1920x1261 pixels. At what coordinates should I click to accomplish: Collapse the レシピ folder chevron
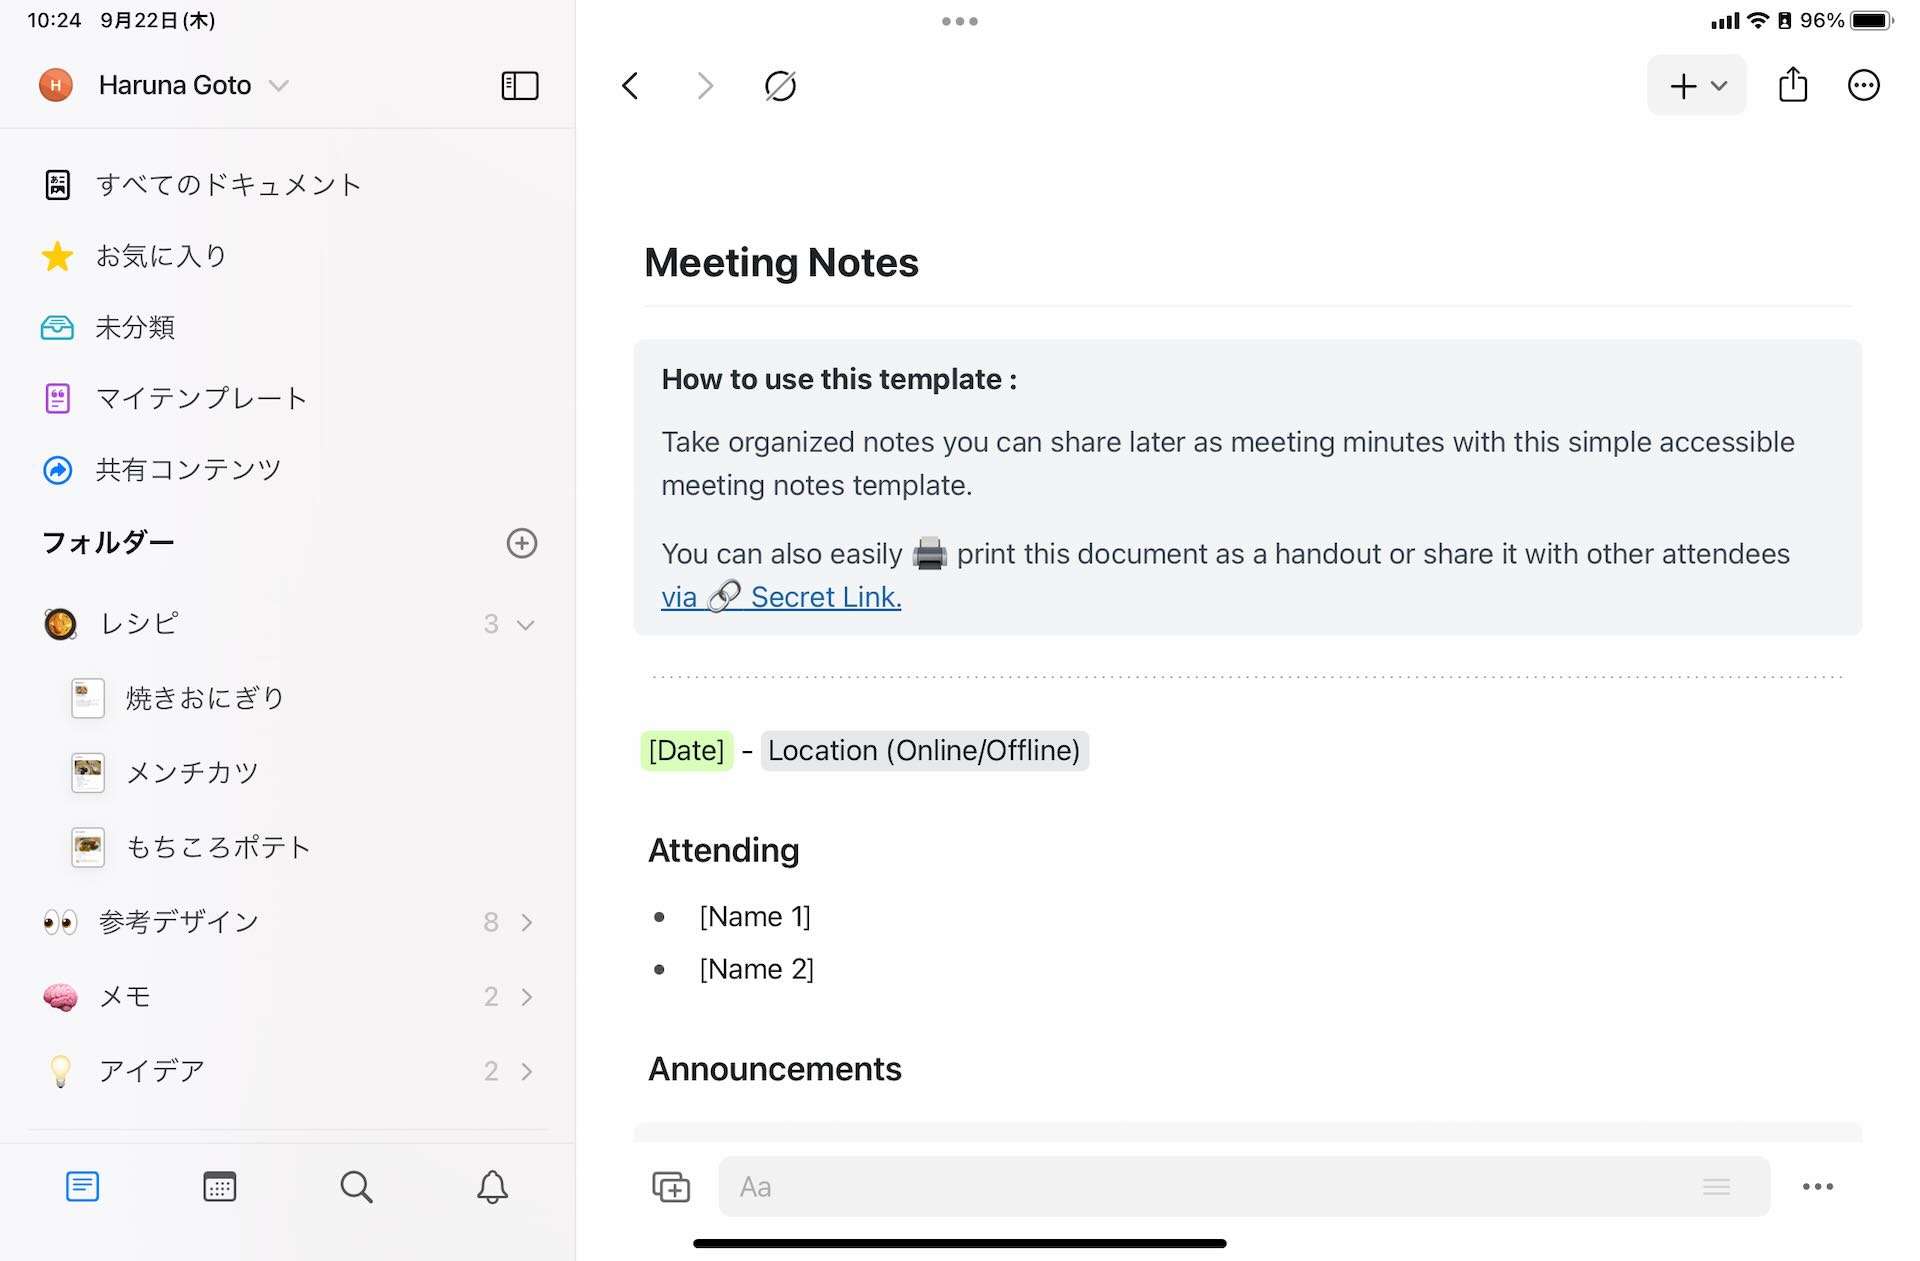526,625
